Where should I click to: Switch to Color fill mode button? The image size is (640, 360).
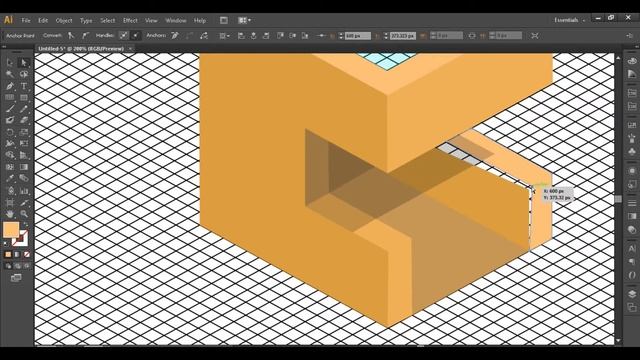coord(8,255)
